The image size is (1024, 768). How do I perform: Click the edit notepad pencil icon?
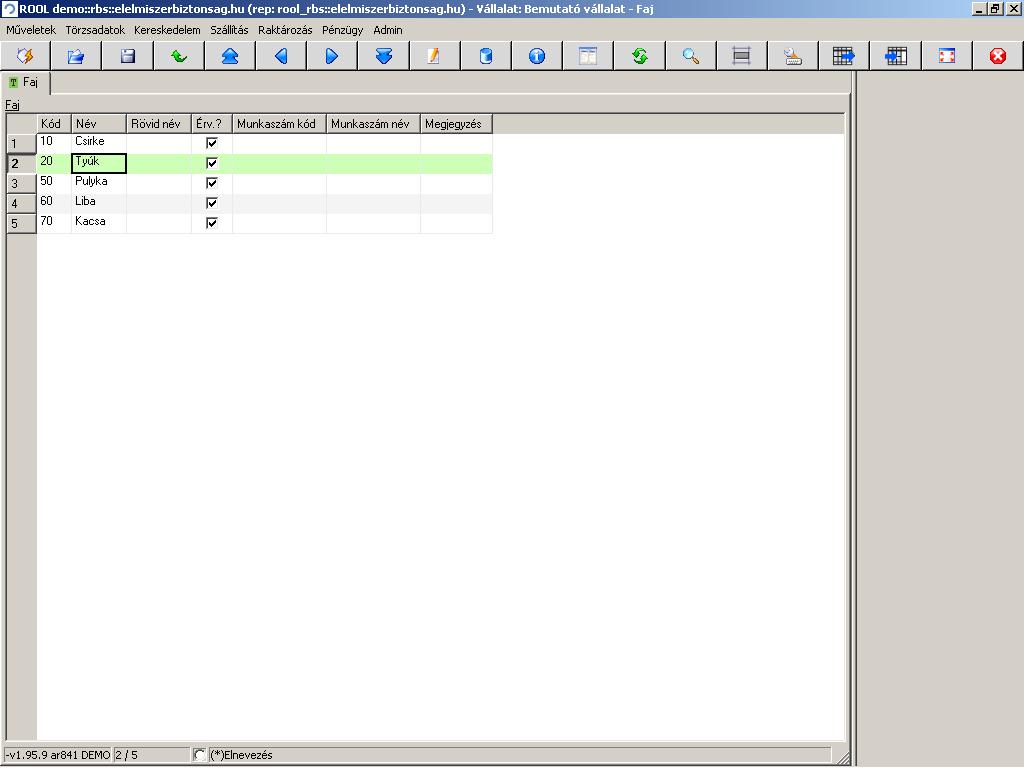coord(434,56)
